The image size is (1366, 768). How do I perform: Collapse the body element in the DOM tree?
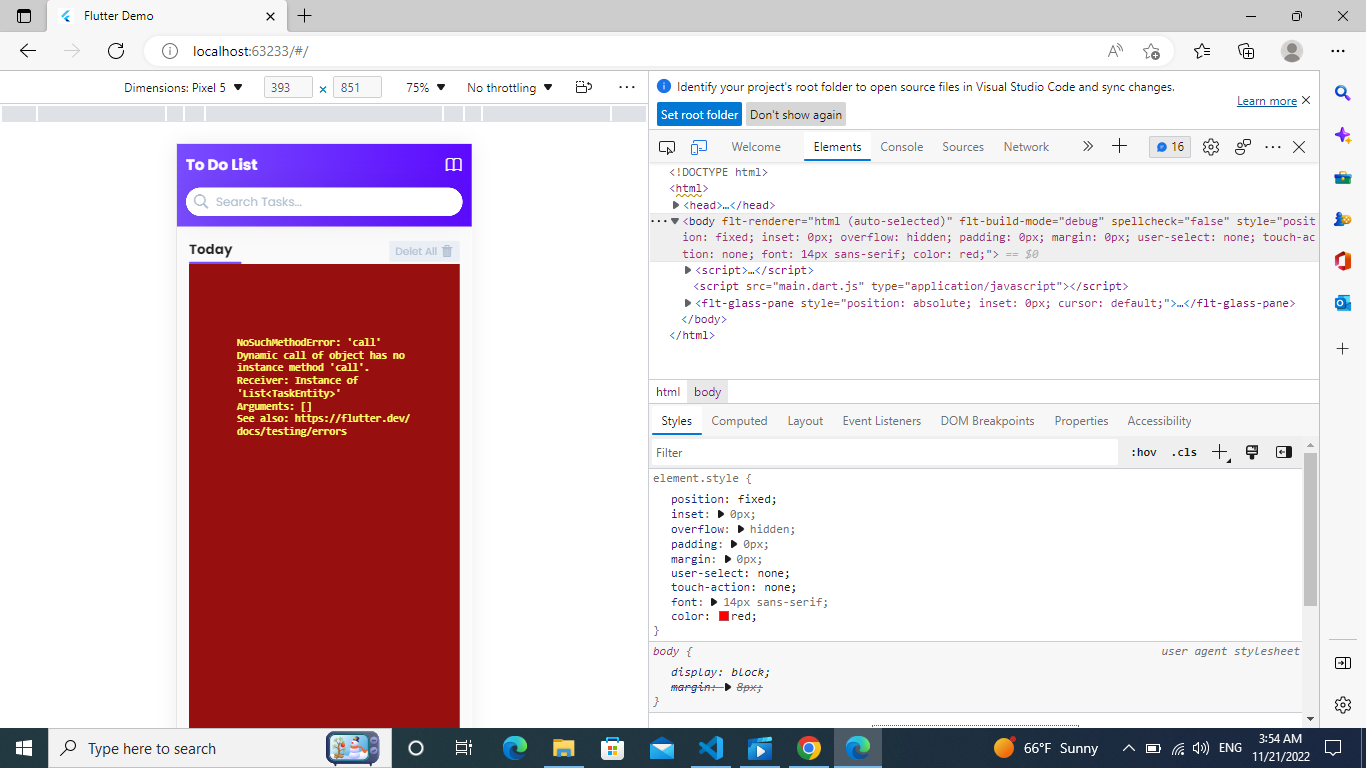tap(675, 221)
